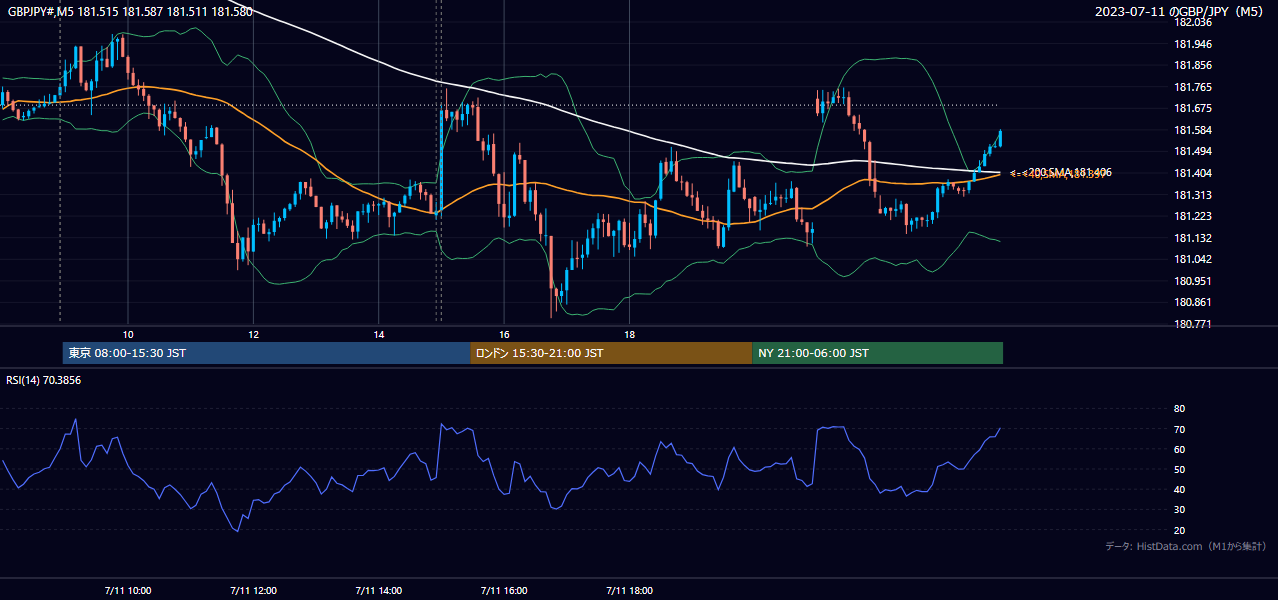Viewport: 1278px width, 600px height.
Task: Click the 7/11 18:00 bottom time label
Action: coord(629,590)
